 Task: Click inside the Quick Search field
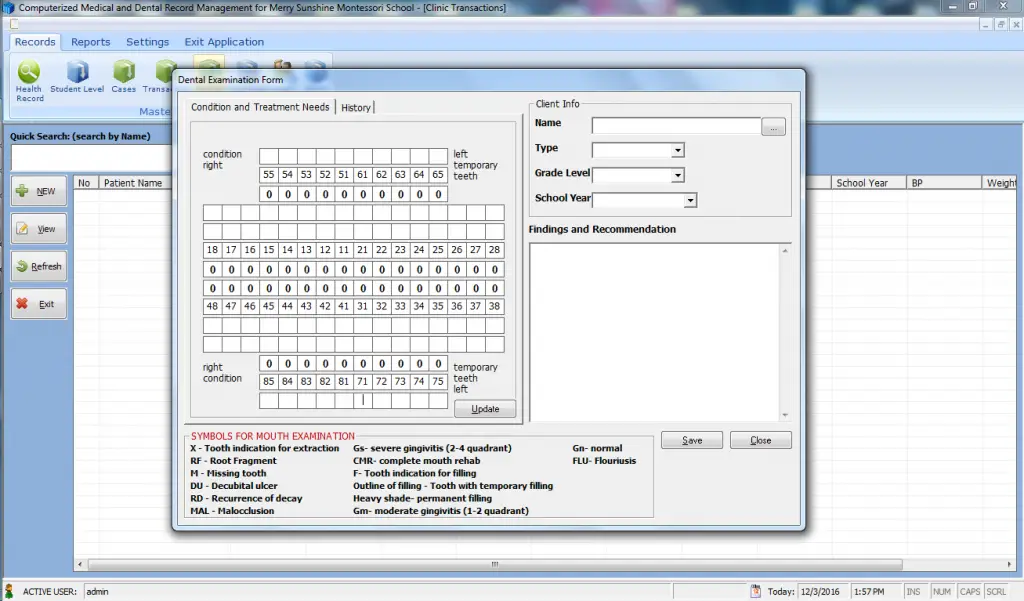point(90,158)
